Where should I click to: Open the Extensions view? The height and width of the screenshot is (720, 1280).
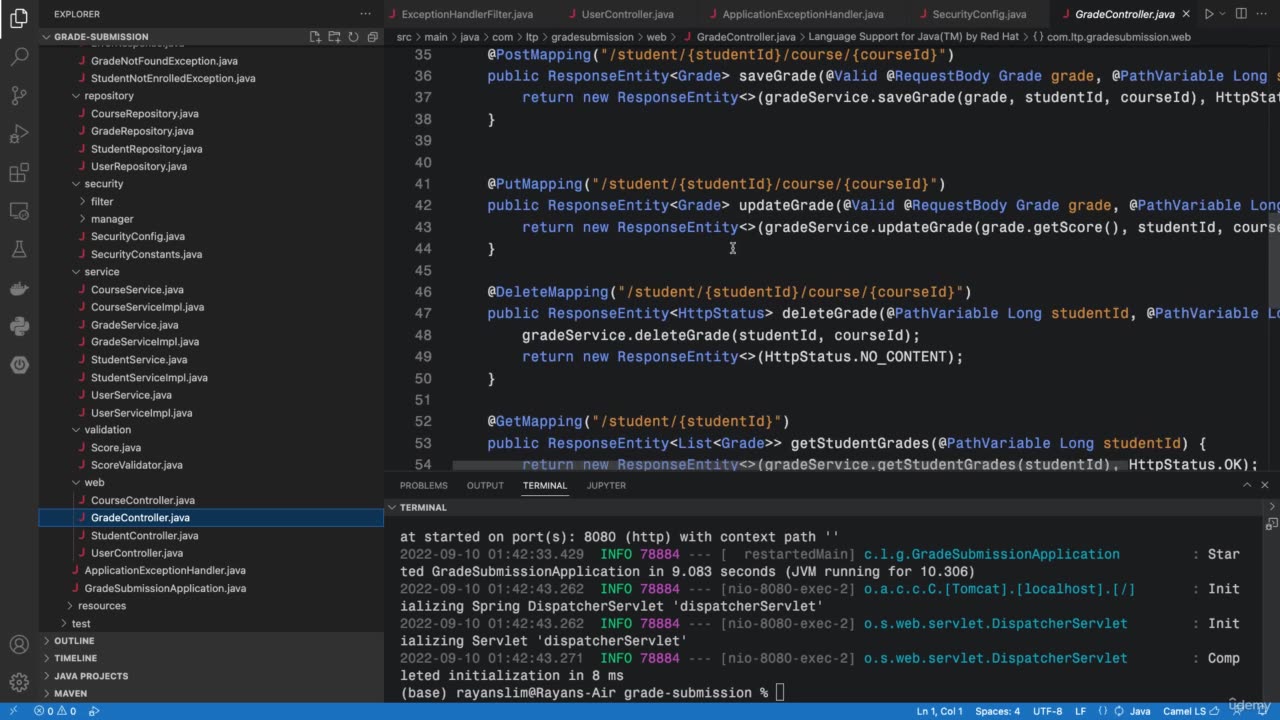[x=19, y=173]
